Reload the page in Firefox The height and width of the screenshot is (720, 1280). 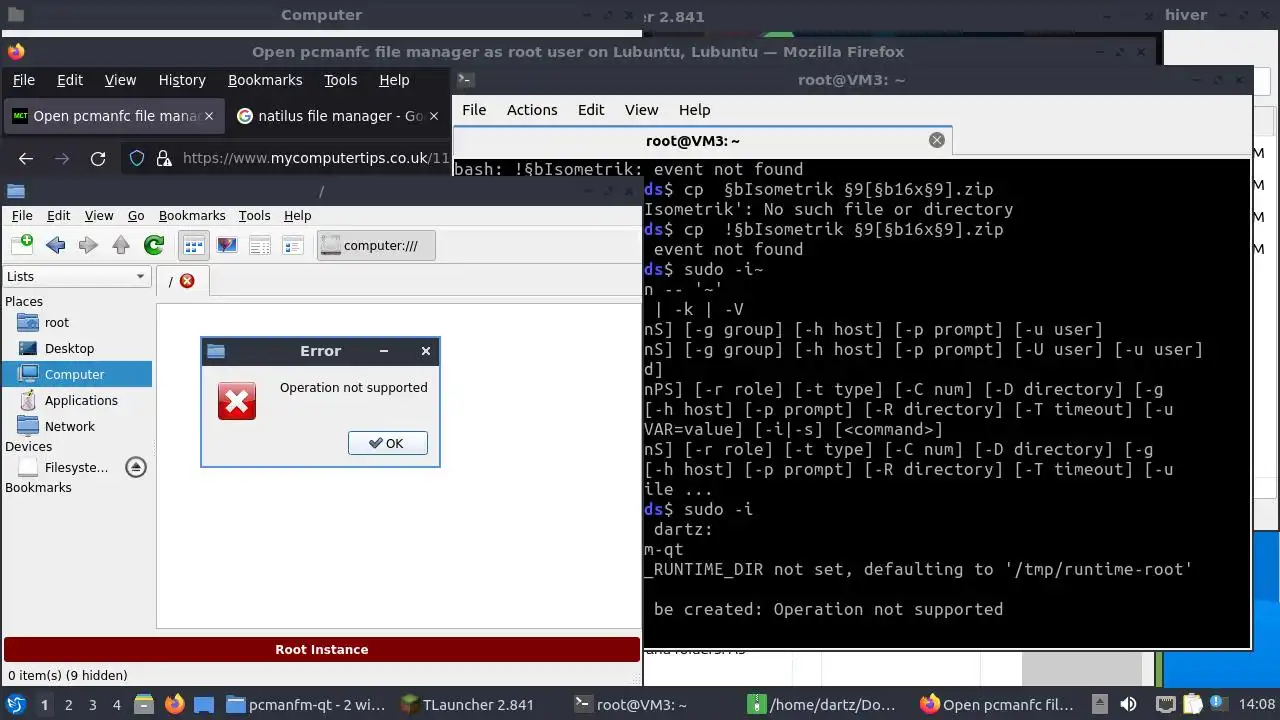click(98, 158)
